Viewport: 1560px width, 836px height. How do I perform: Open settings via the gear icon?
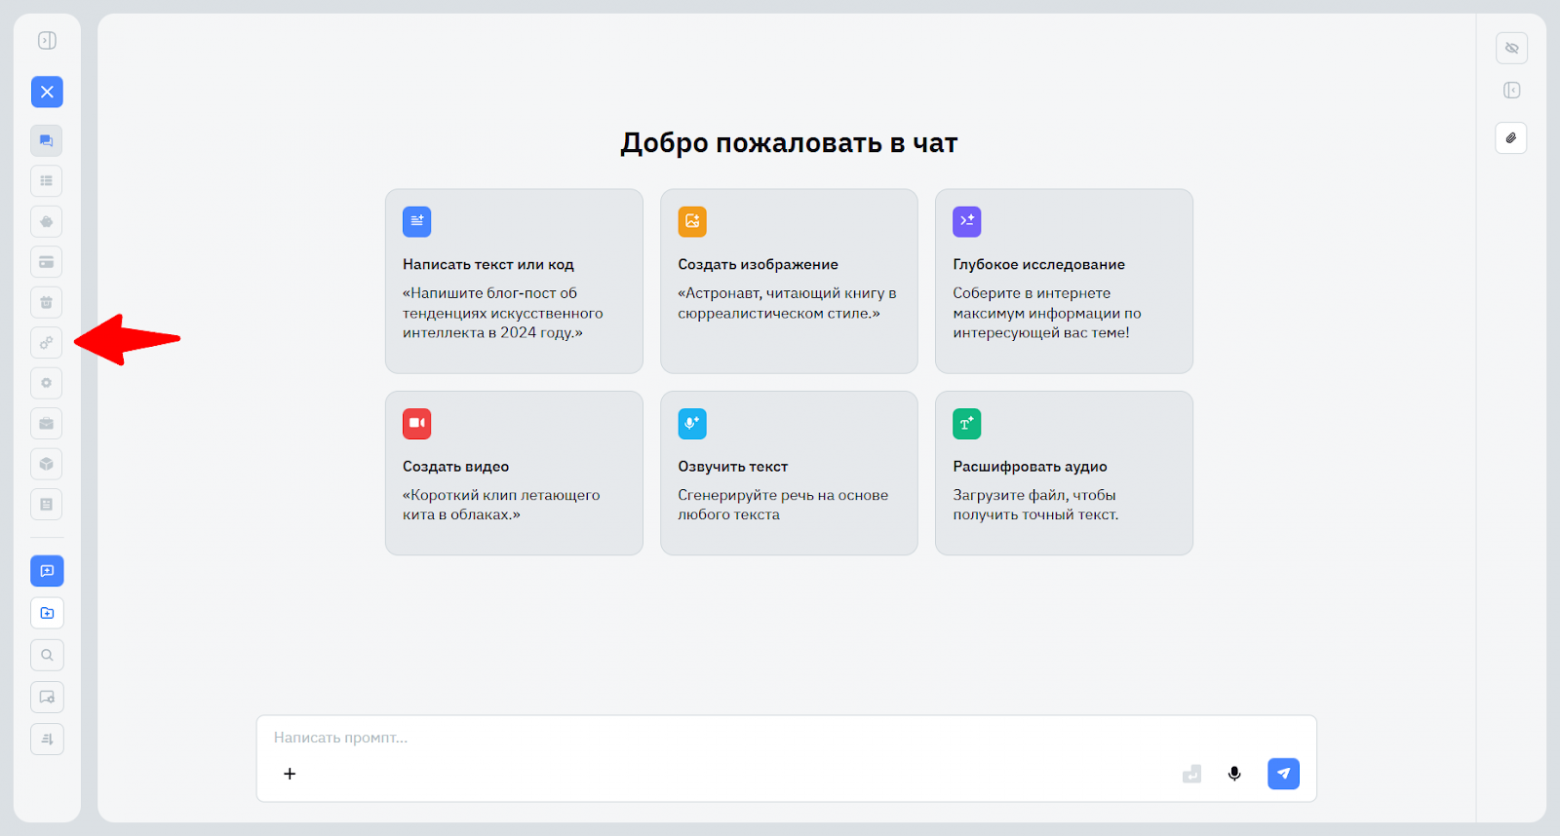(x=46, y=383)
